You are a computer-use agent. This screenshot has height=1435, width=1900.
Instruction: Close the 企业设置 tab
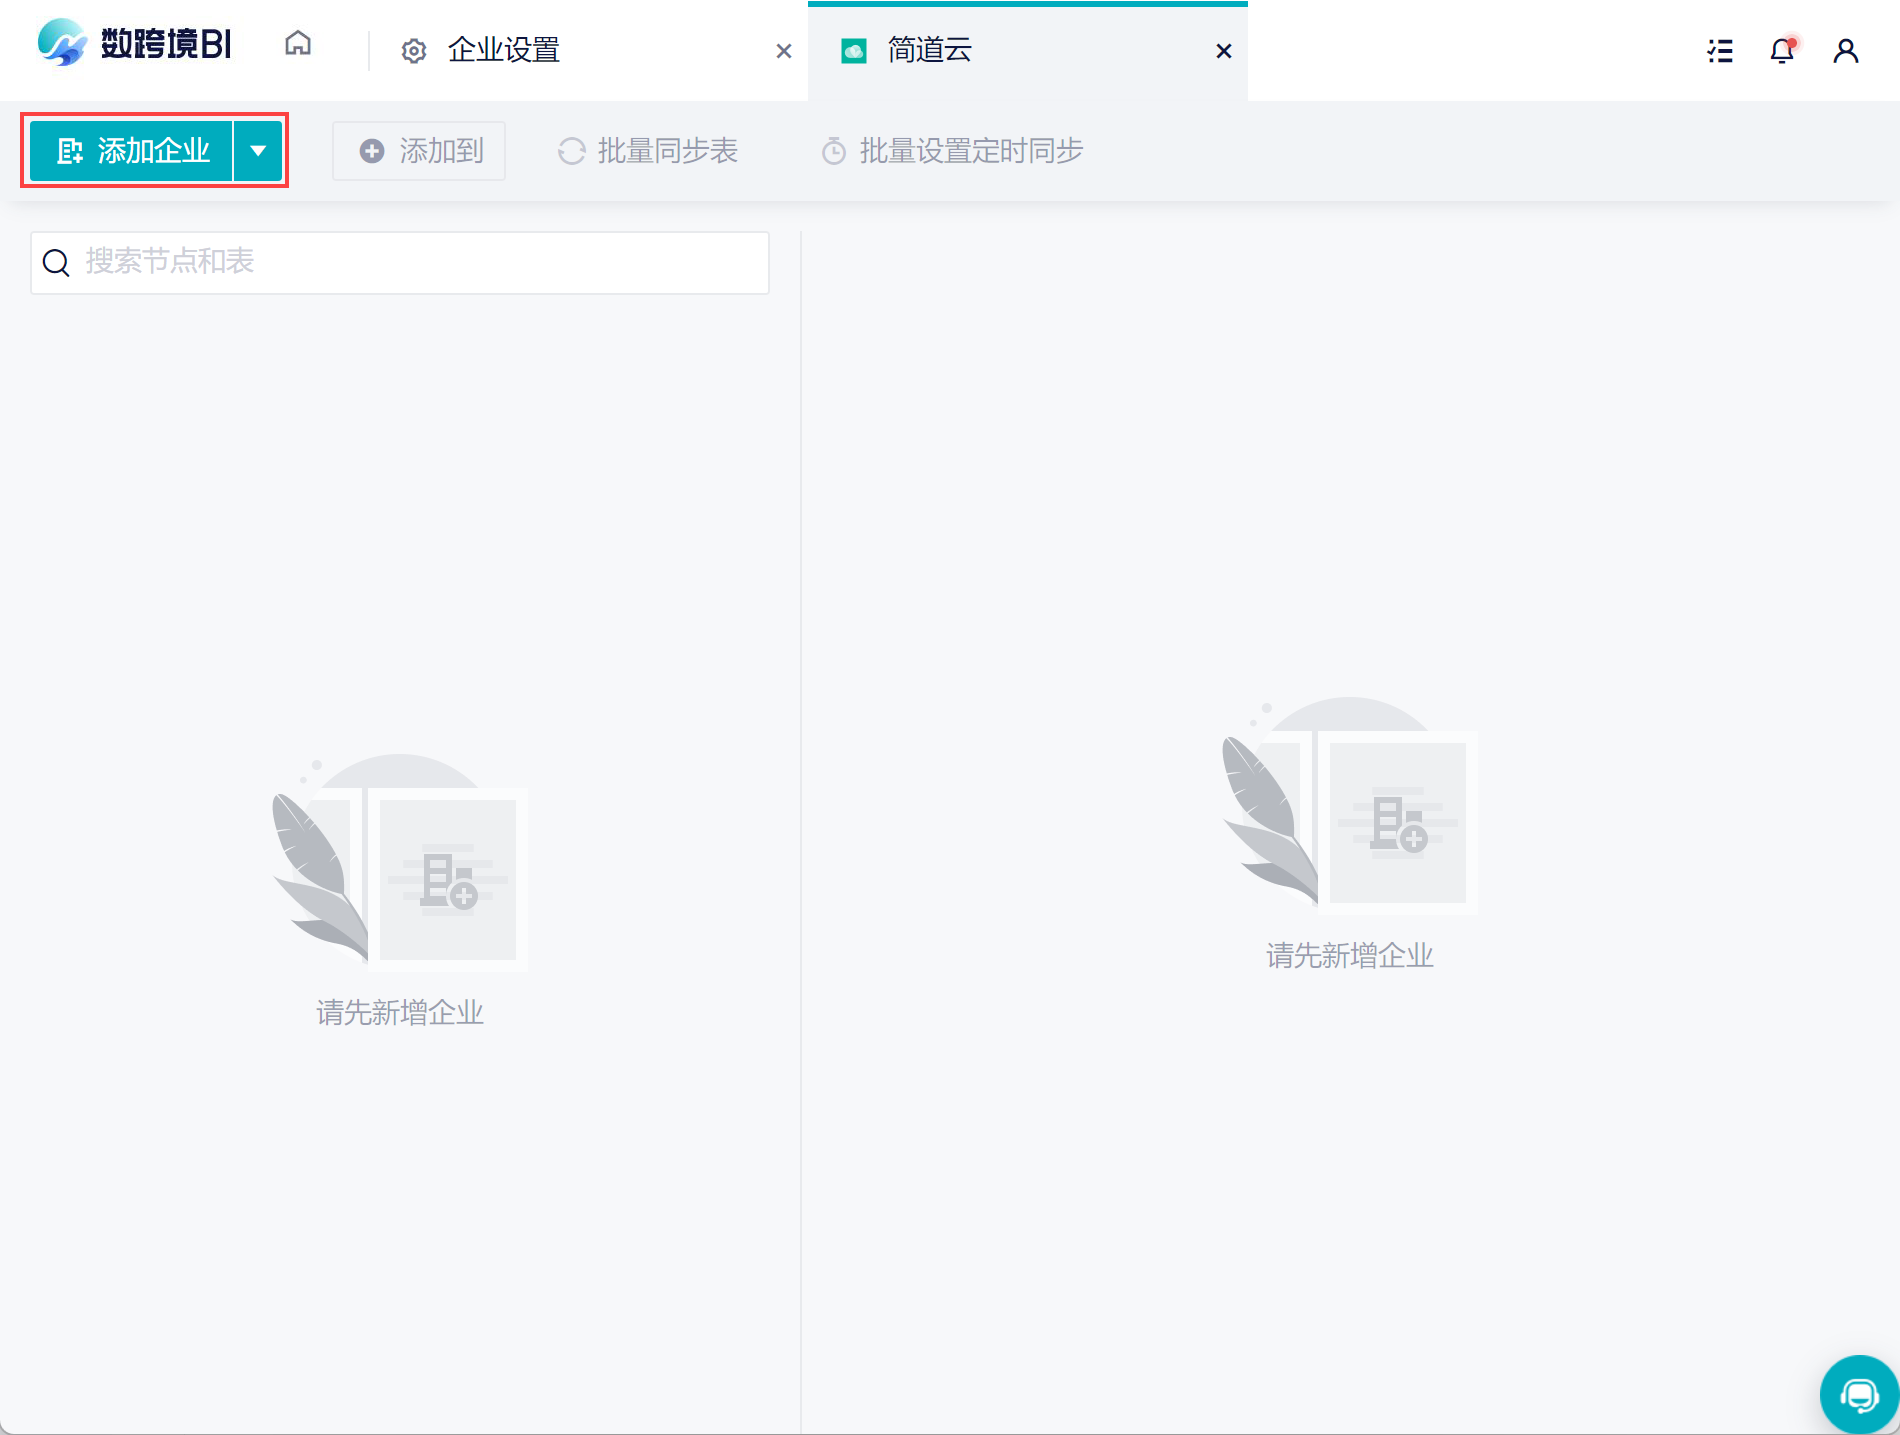784,51
